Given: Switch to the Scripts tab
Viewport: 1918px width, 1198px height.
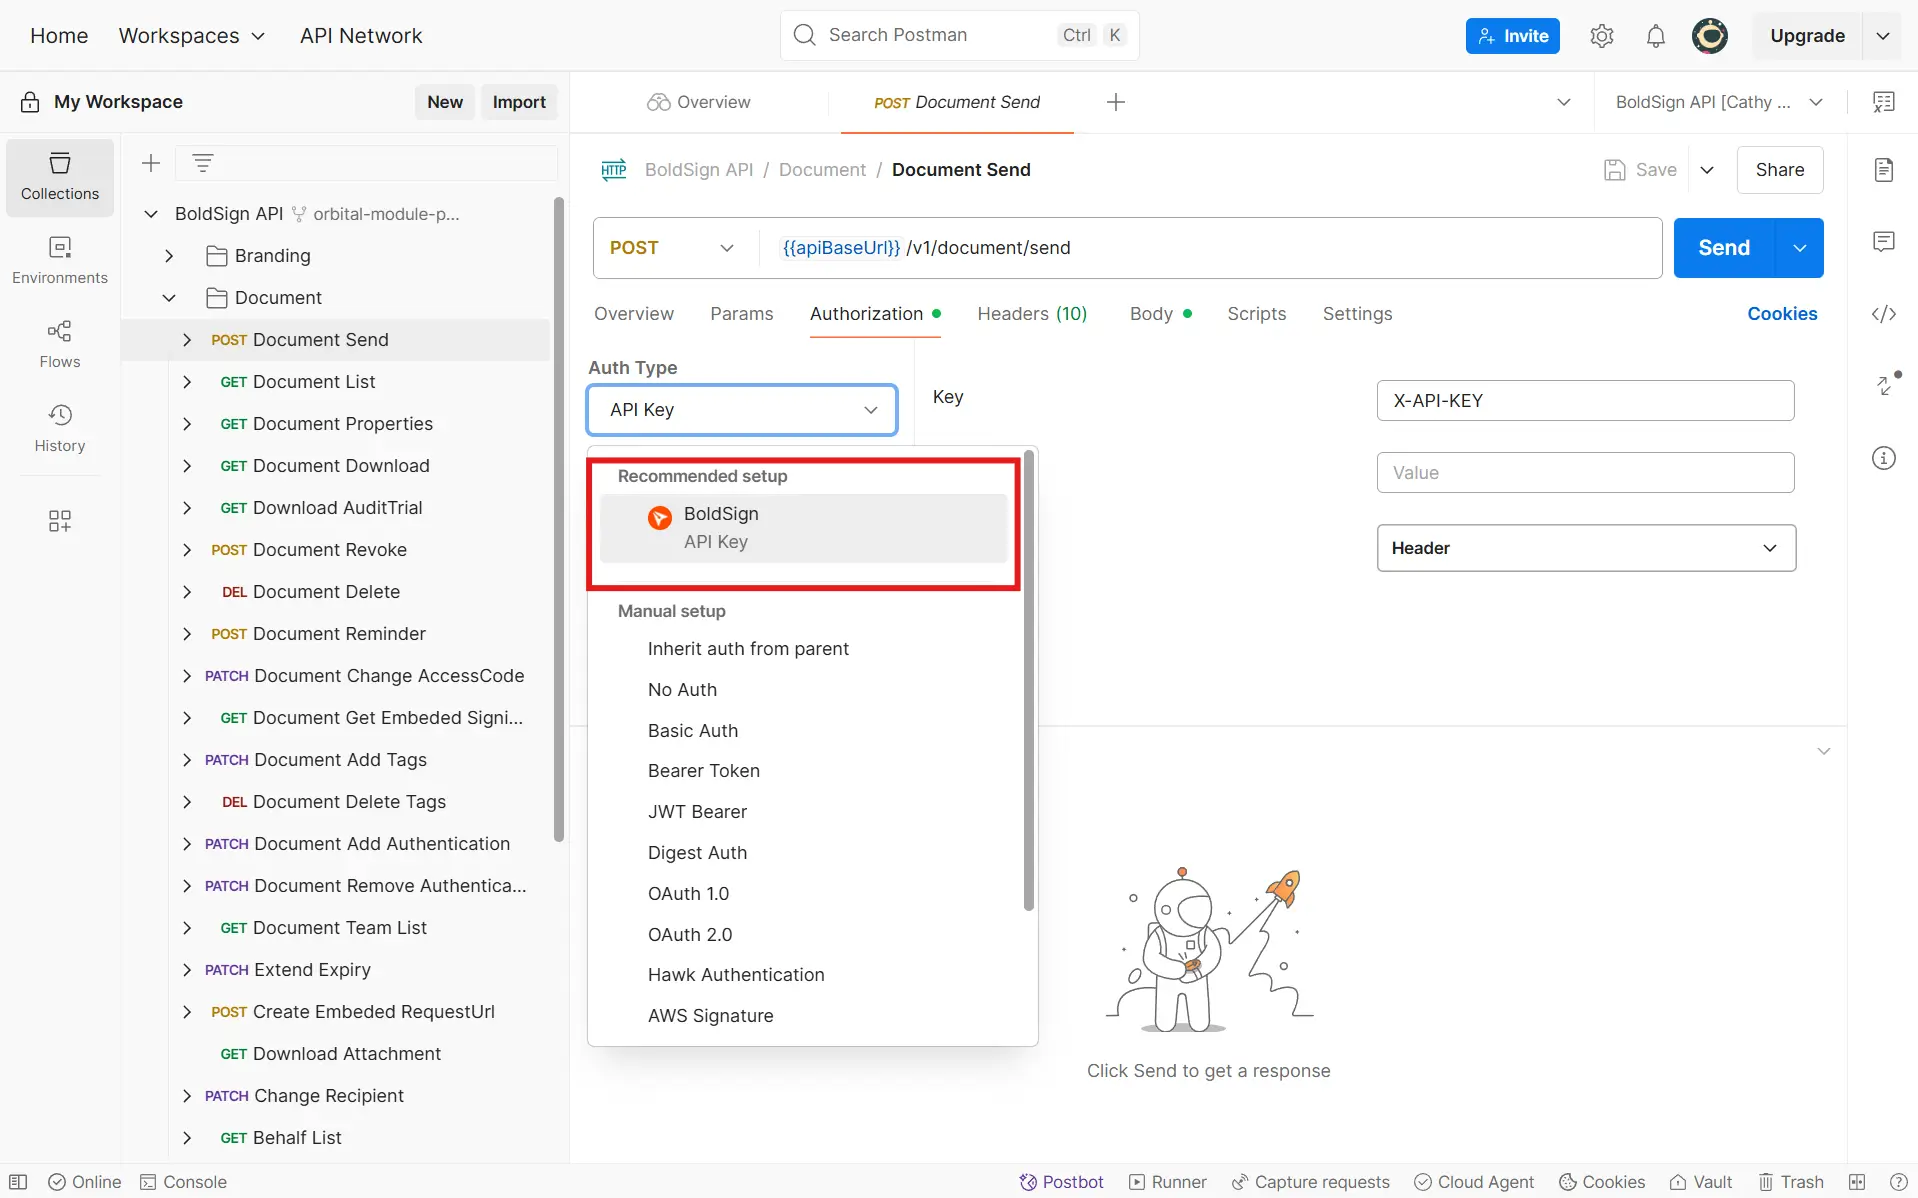Looking at the screenshot, I should [1257, 314].
